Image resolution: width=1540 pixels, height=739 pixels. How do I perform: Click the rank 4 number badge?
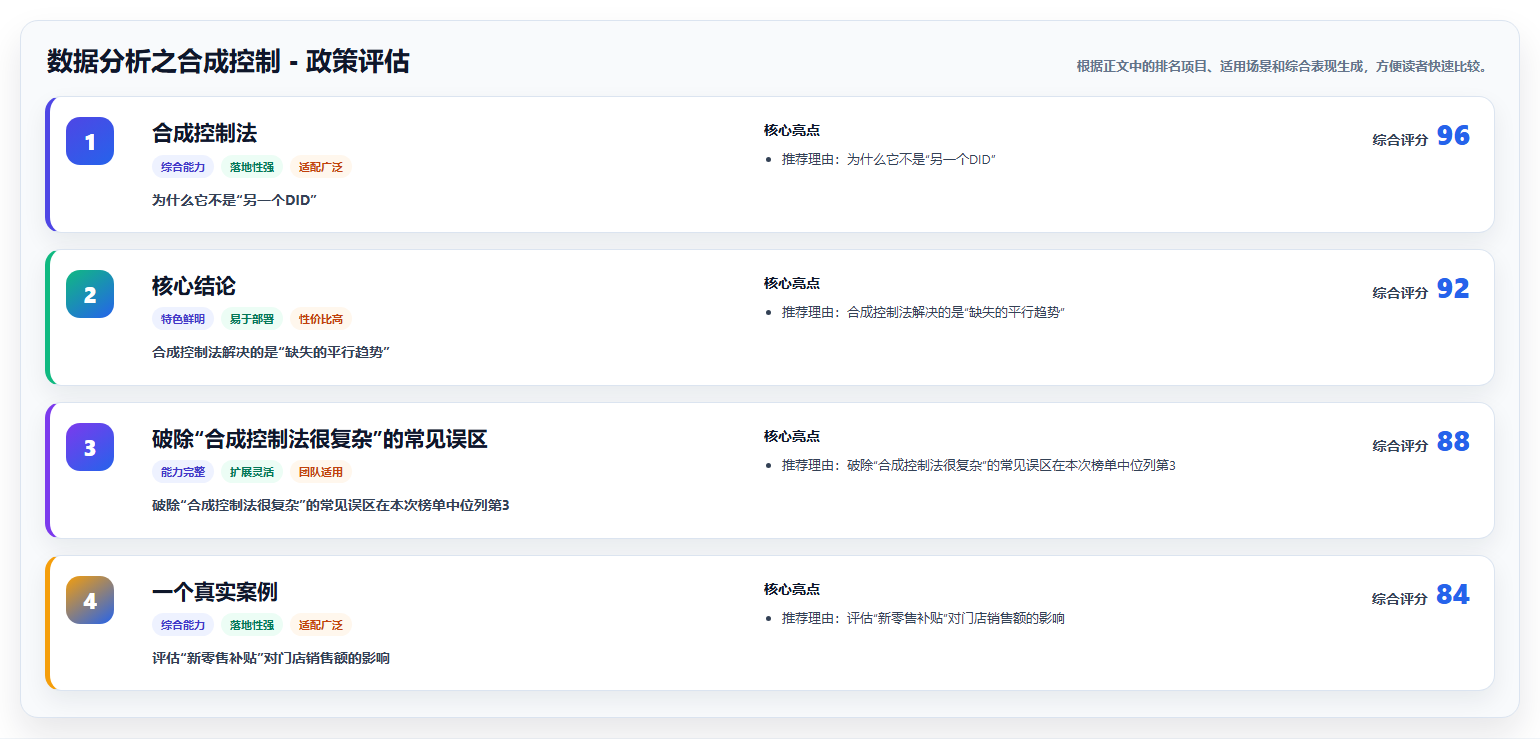click(90, 600)
